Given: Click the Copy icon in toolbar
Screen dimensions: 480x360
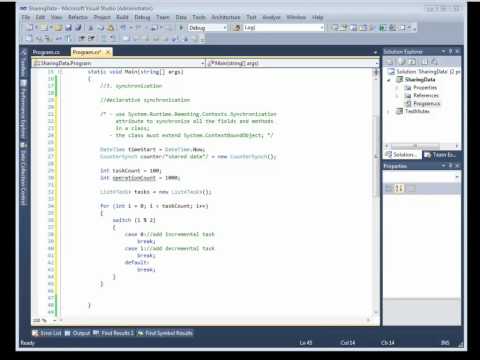Looking at the screenshot, I should 100,28.
